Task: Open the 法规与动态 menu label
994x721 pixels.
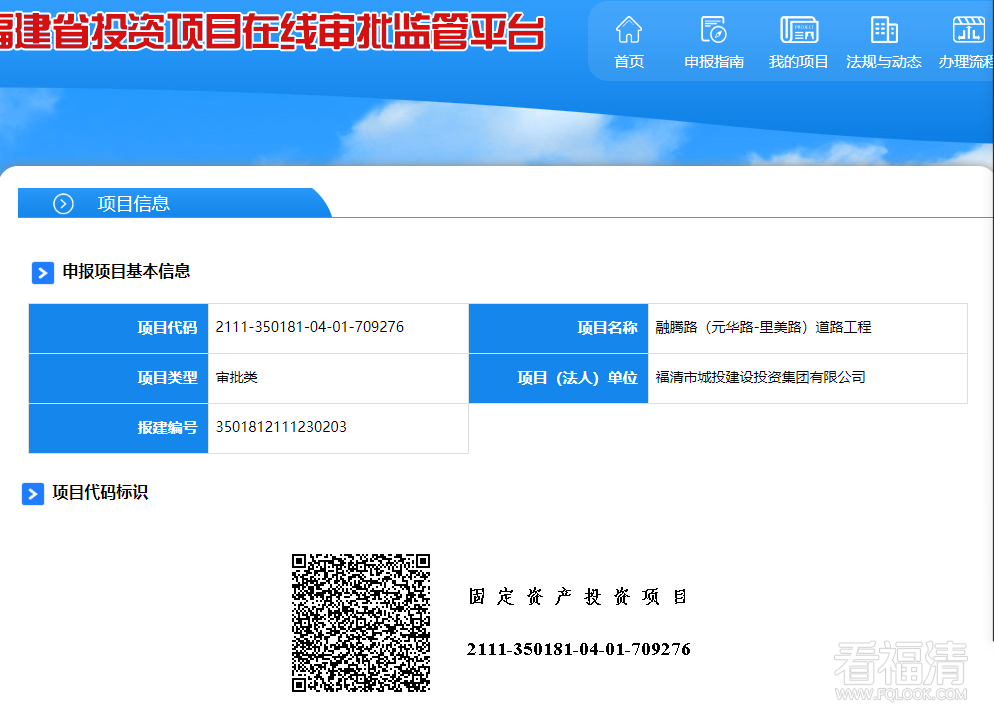Action: 884,62
